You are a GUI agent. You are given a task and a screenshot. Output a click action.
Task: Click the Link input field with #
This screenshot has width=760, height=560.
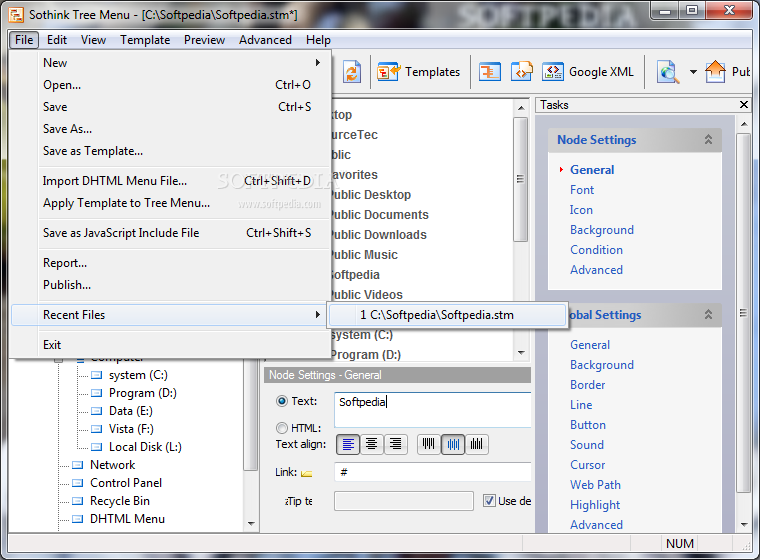[432, 472]
